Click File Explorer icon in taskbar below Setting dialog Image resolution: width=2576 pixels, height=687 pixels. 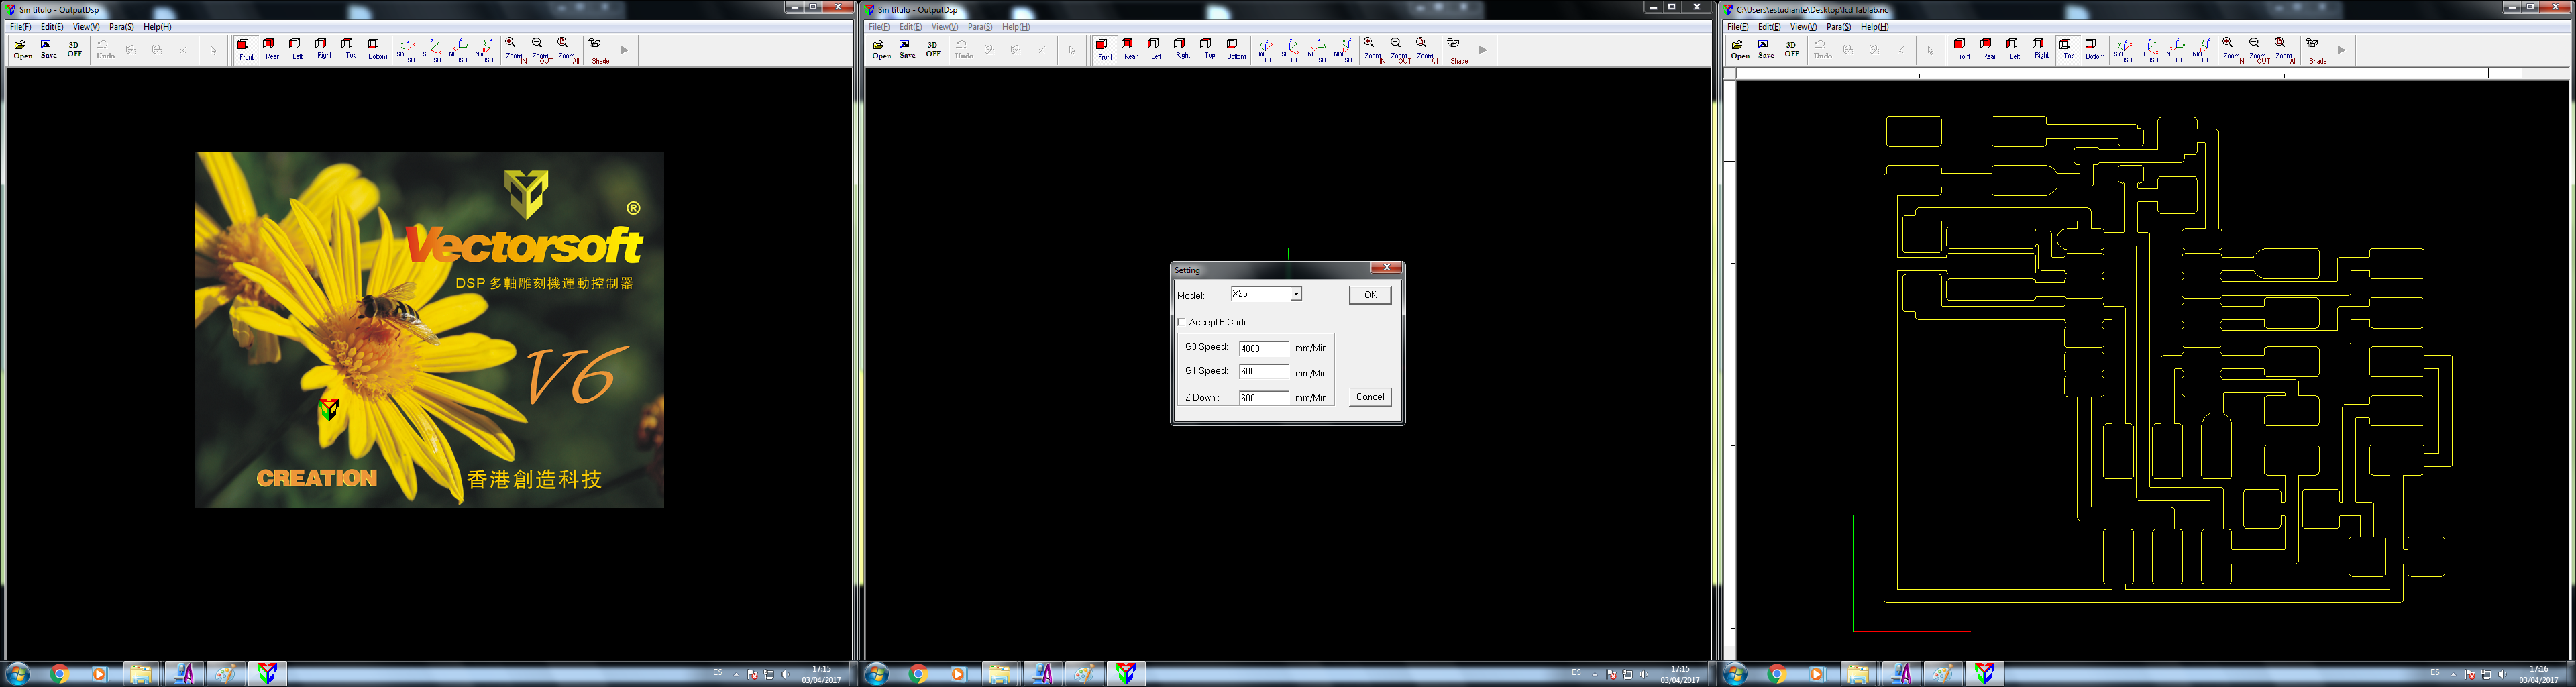coord(999,674)
